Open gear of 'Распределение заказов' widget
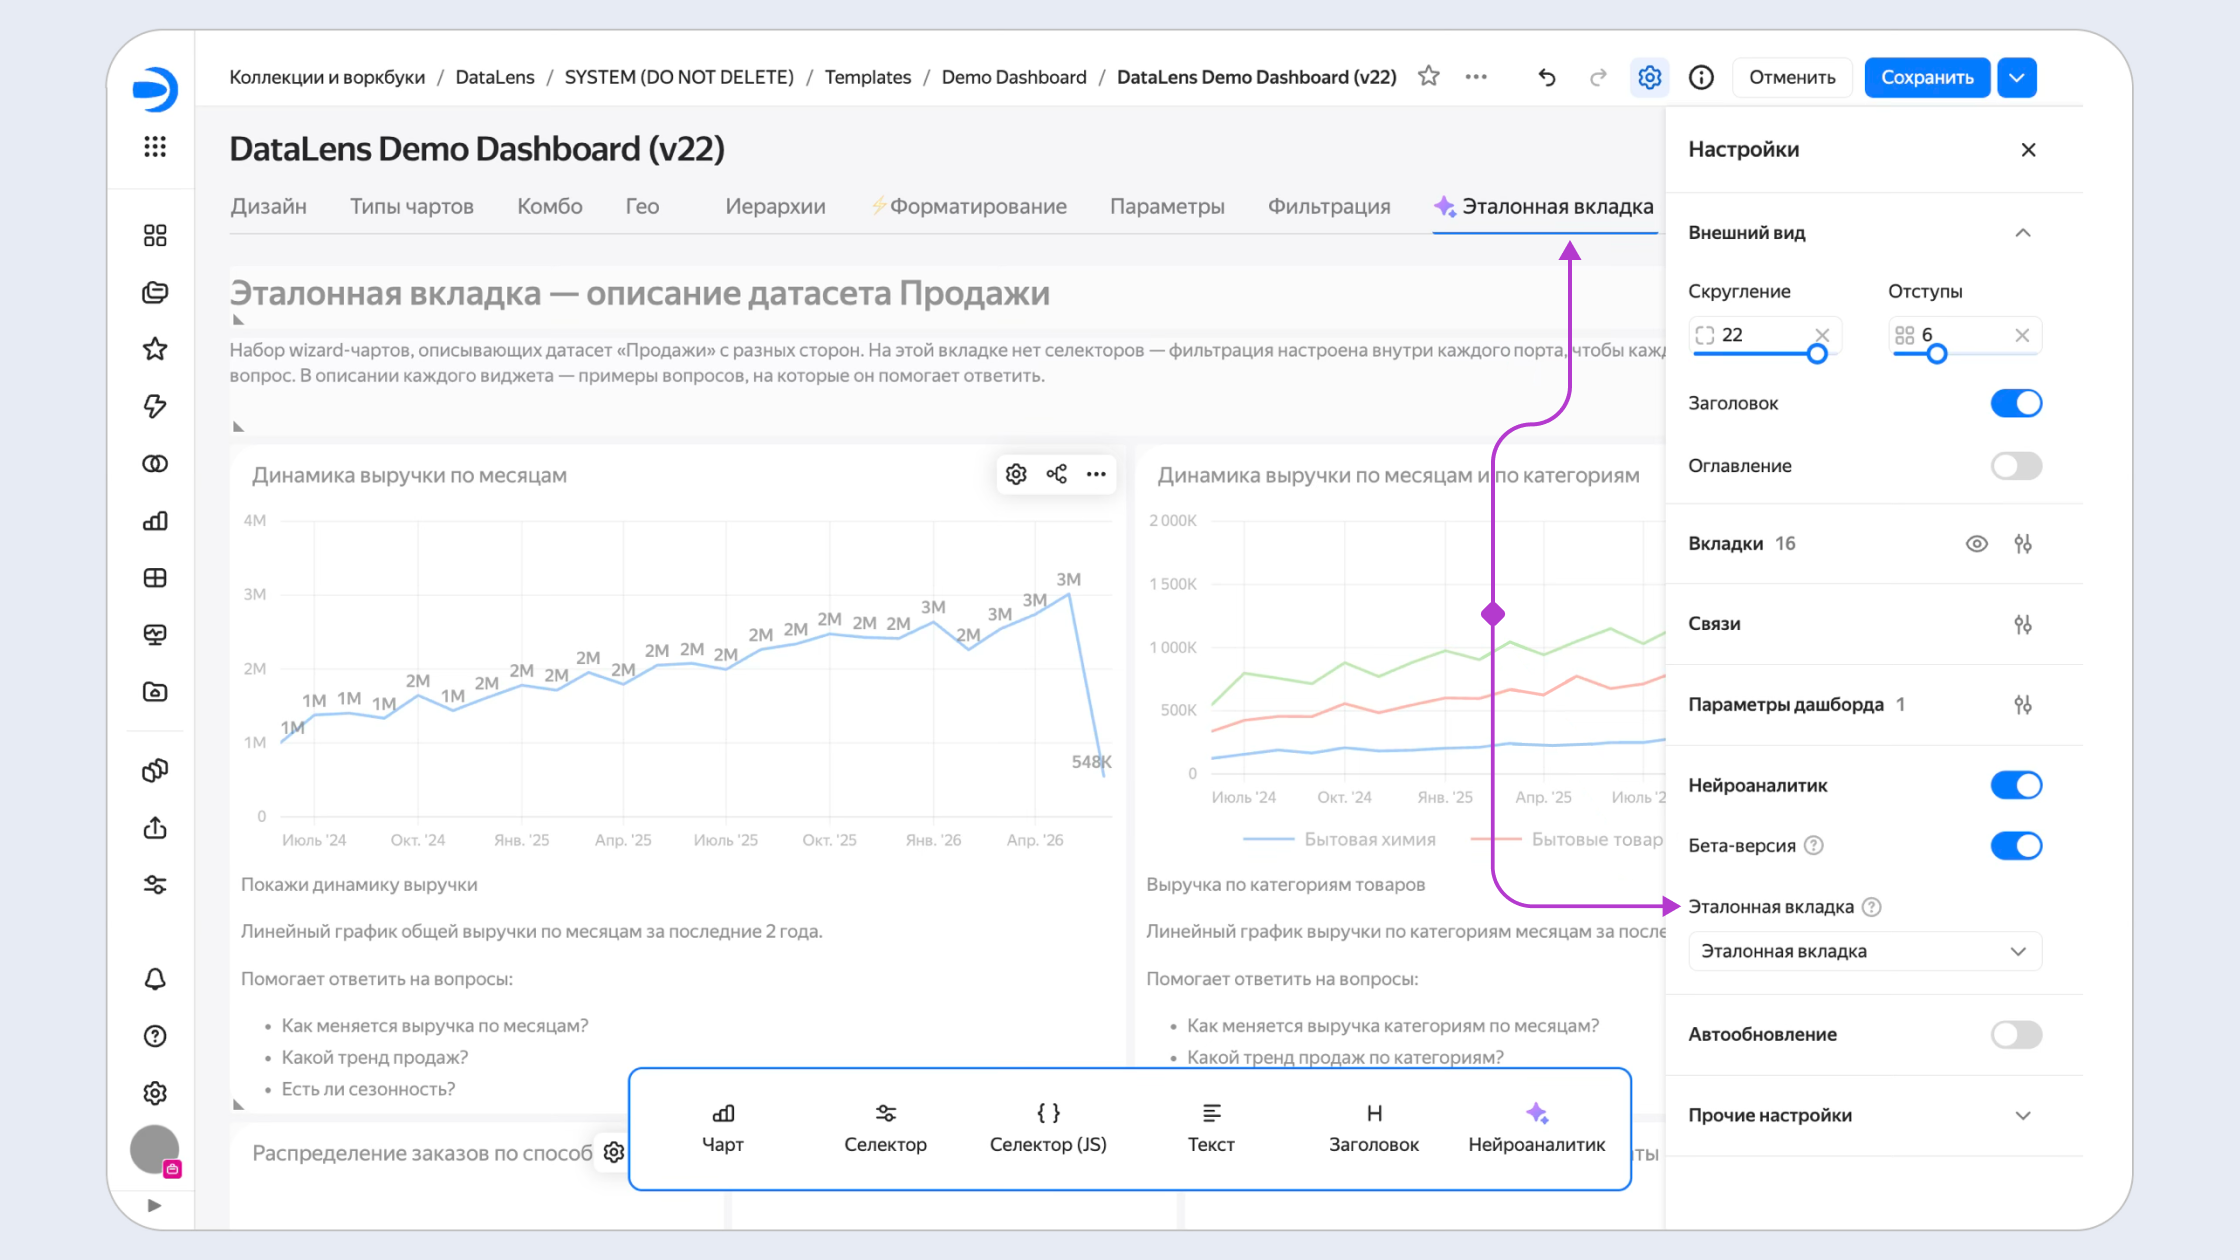Screen dimensions: 2240x1260 coord(614,1152)
